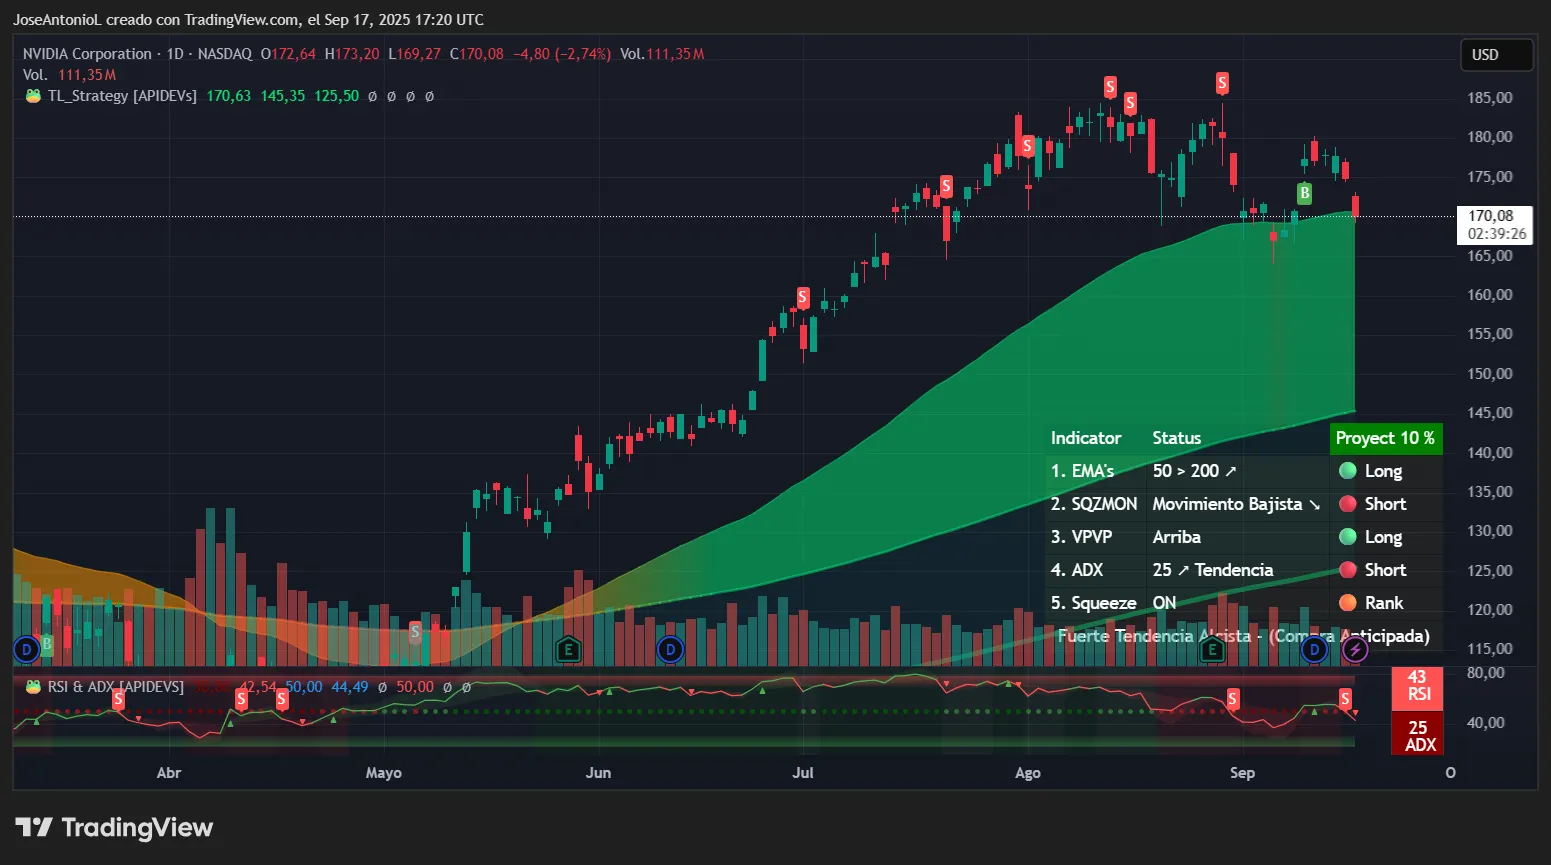
Task: Click the frog icon on RSI & ADX indicator
Action: pyautogui.click(x=33, y=687)
